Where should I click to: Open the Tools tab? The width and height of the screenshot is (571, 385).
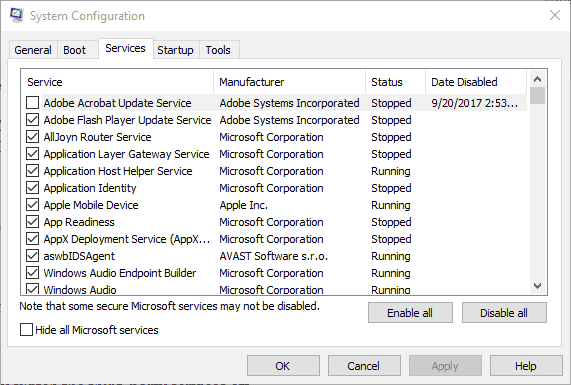tap(218, 50)
